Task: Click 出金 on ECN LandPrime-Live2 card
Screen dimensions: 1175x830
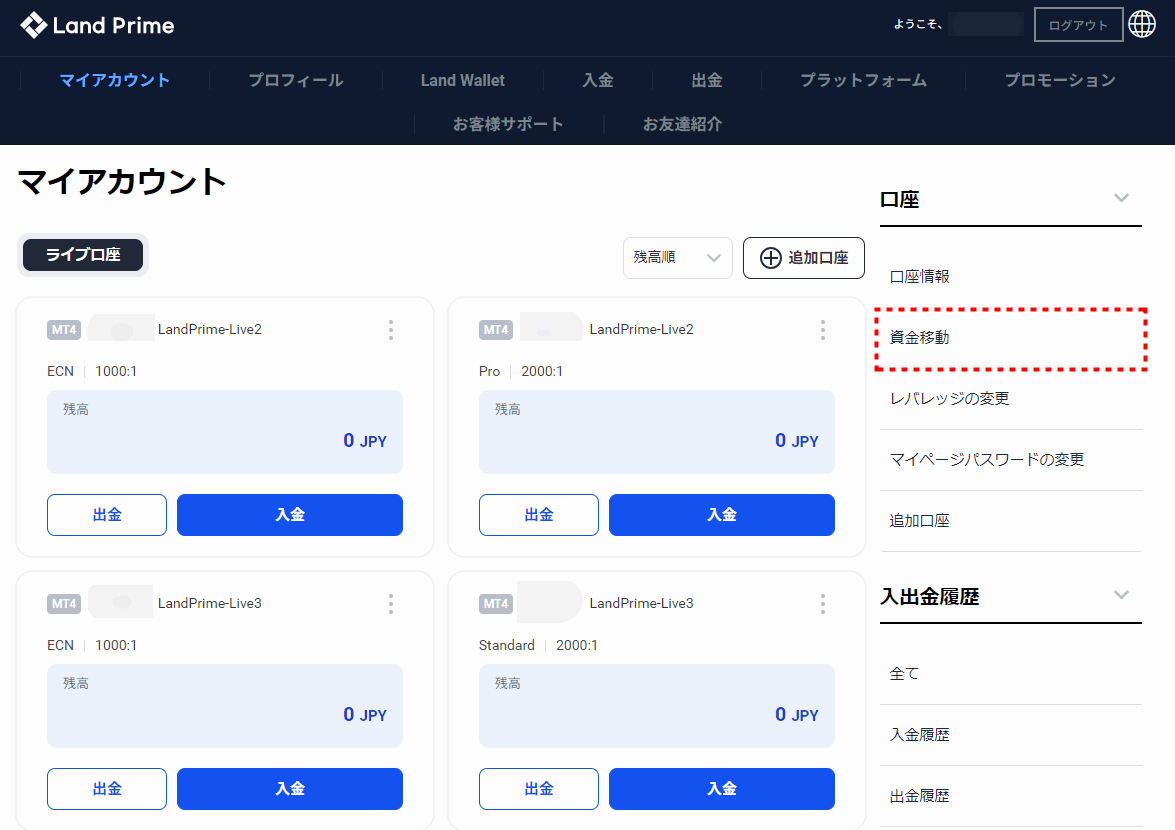Action: 107,515
